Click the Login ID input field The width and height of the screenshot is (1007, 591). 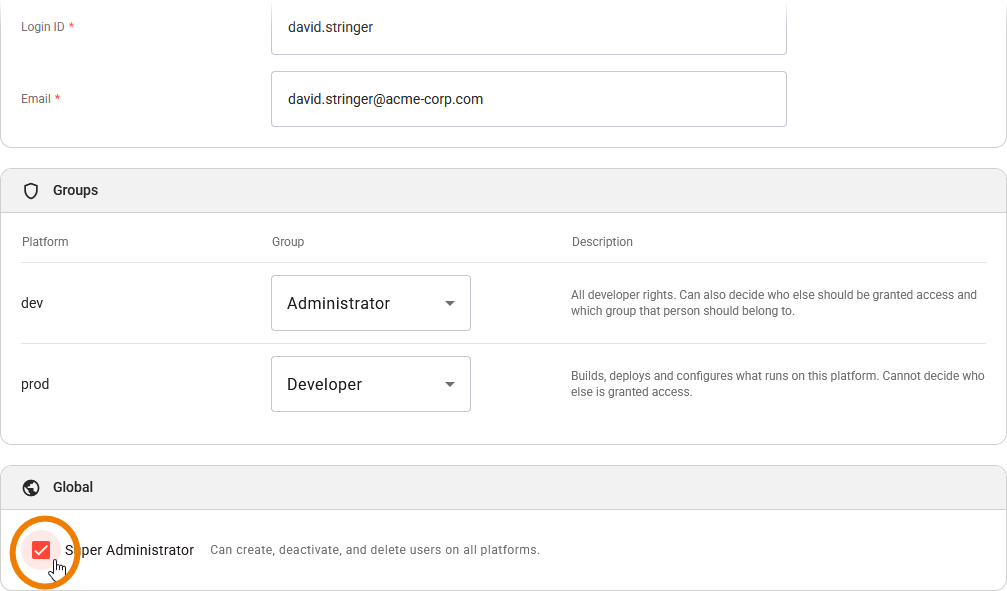pos(529,28)
